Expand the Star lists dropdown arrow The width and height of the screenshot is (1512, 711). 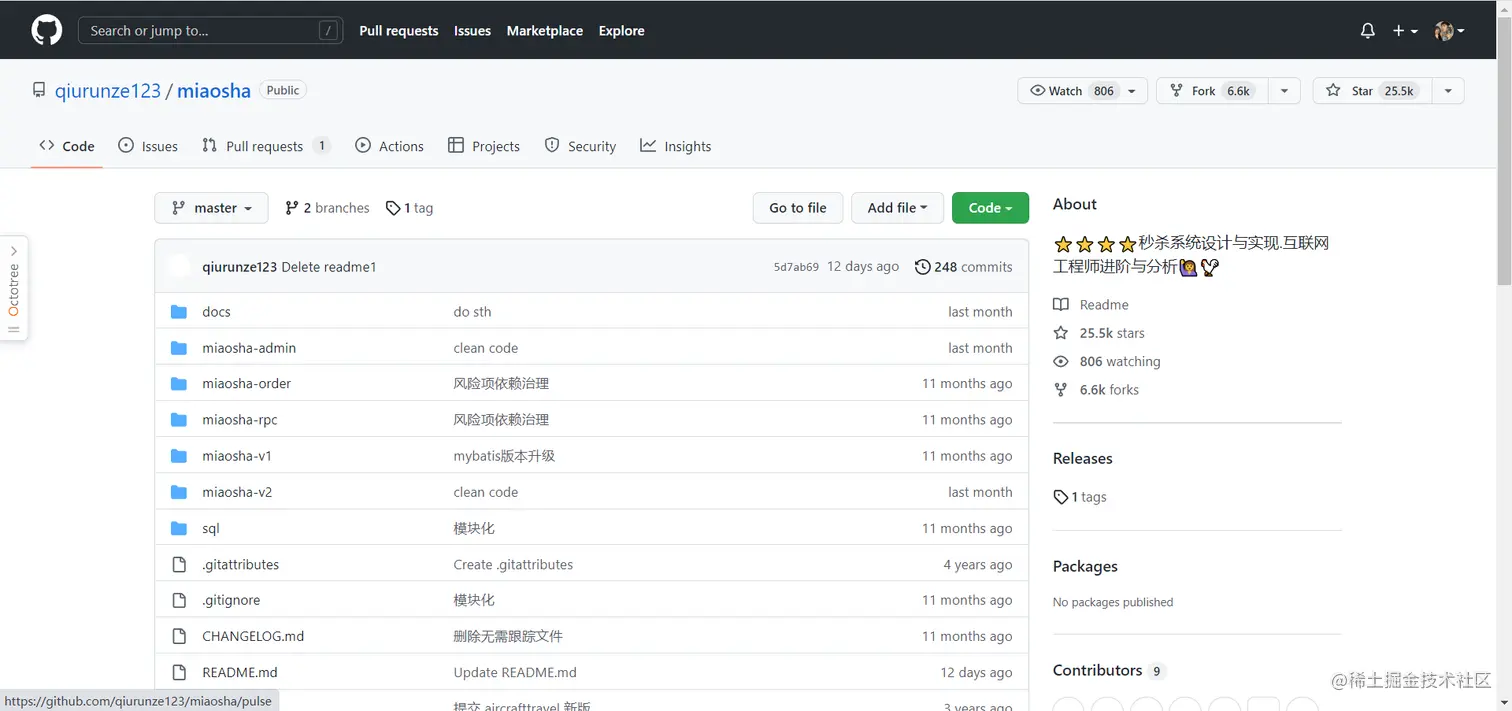pyautogui.click(x=1448, y=91)
